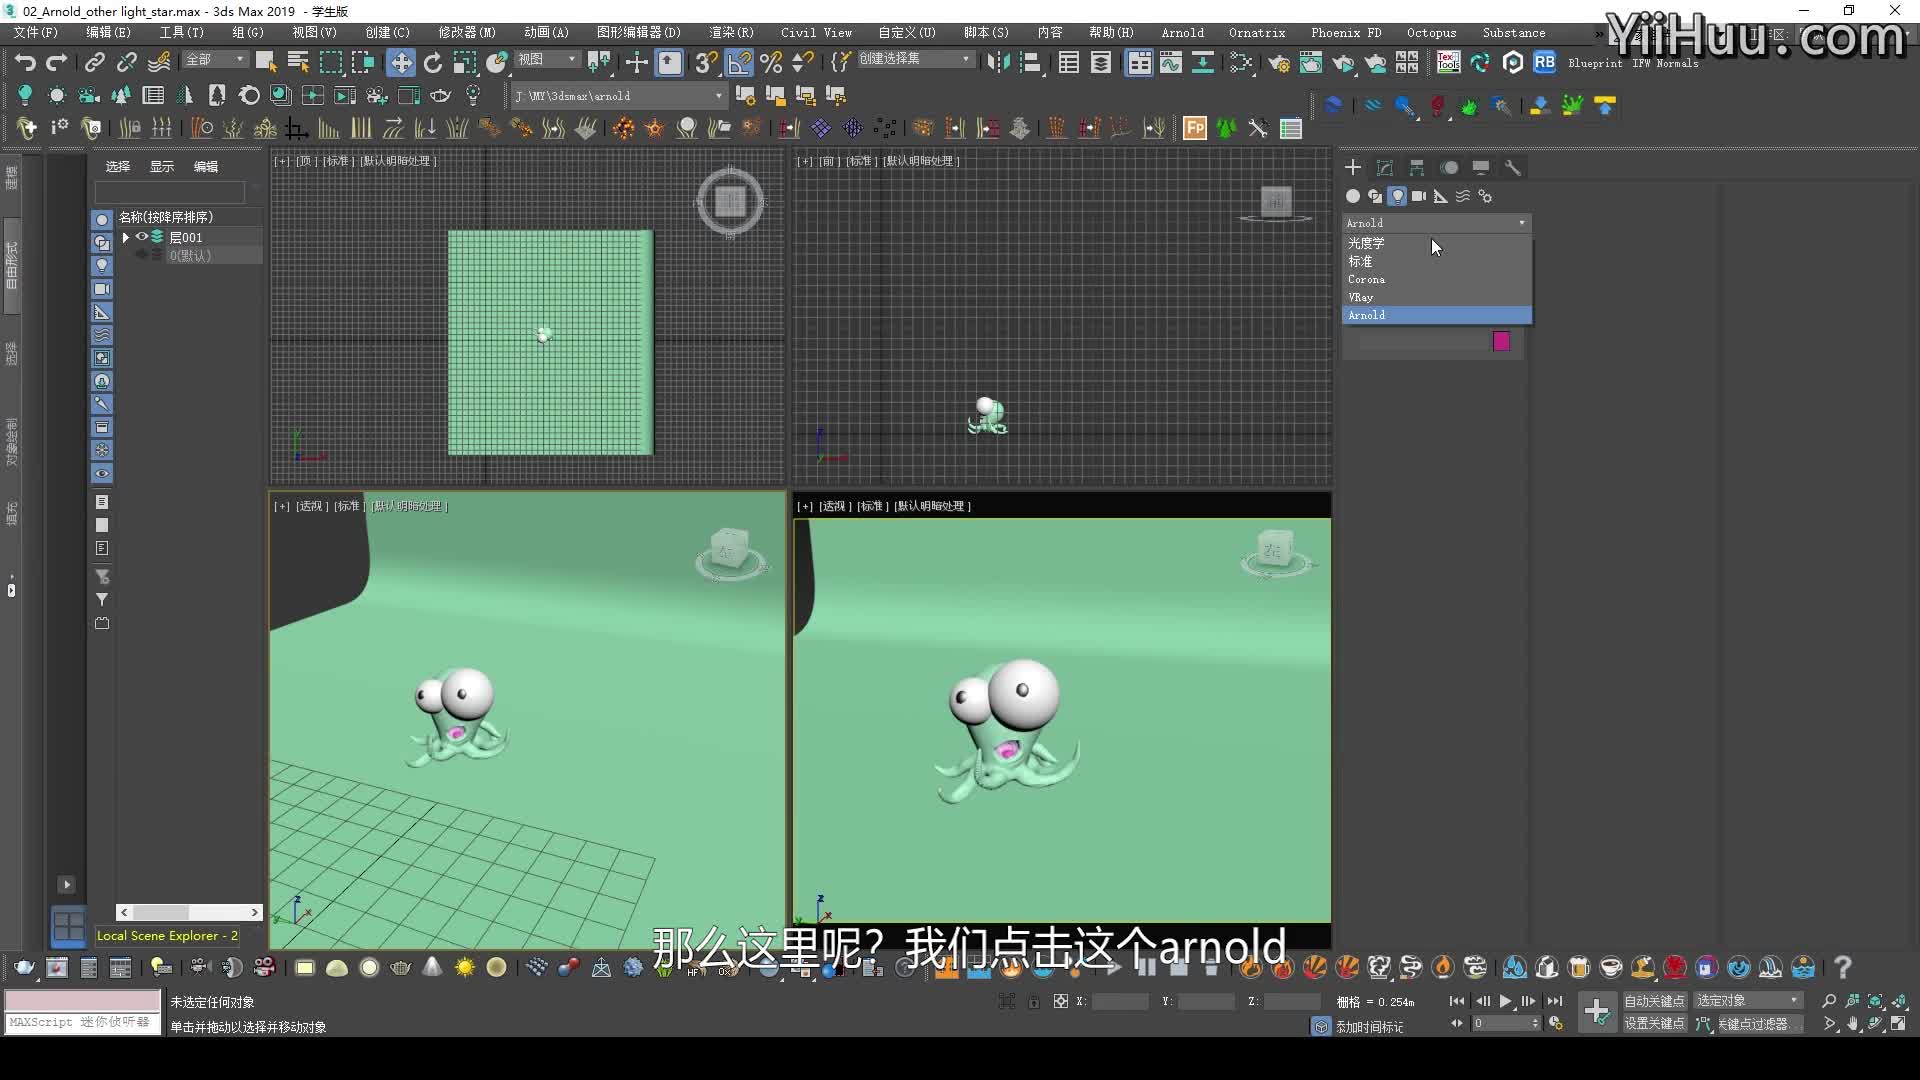Open the Render Setup teapot icon
Image resolution: width=1920 pixels, height=1080 pixels.
point(1279,63)
